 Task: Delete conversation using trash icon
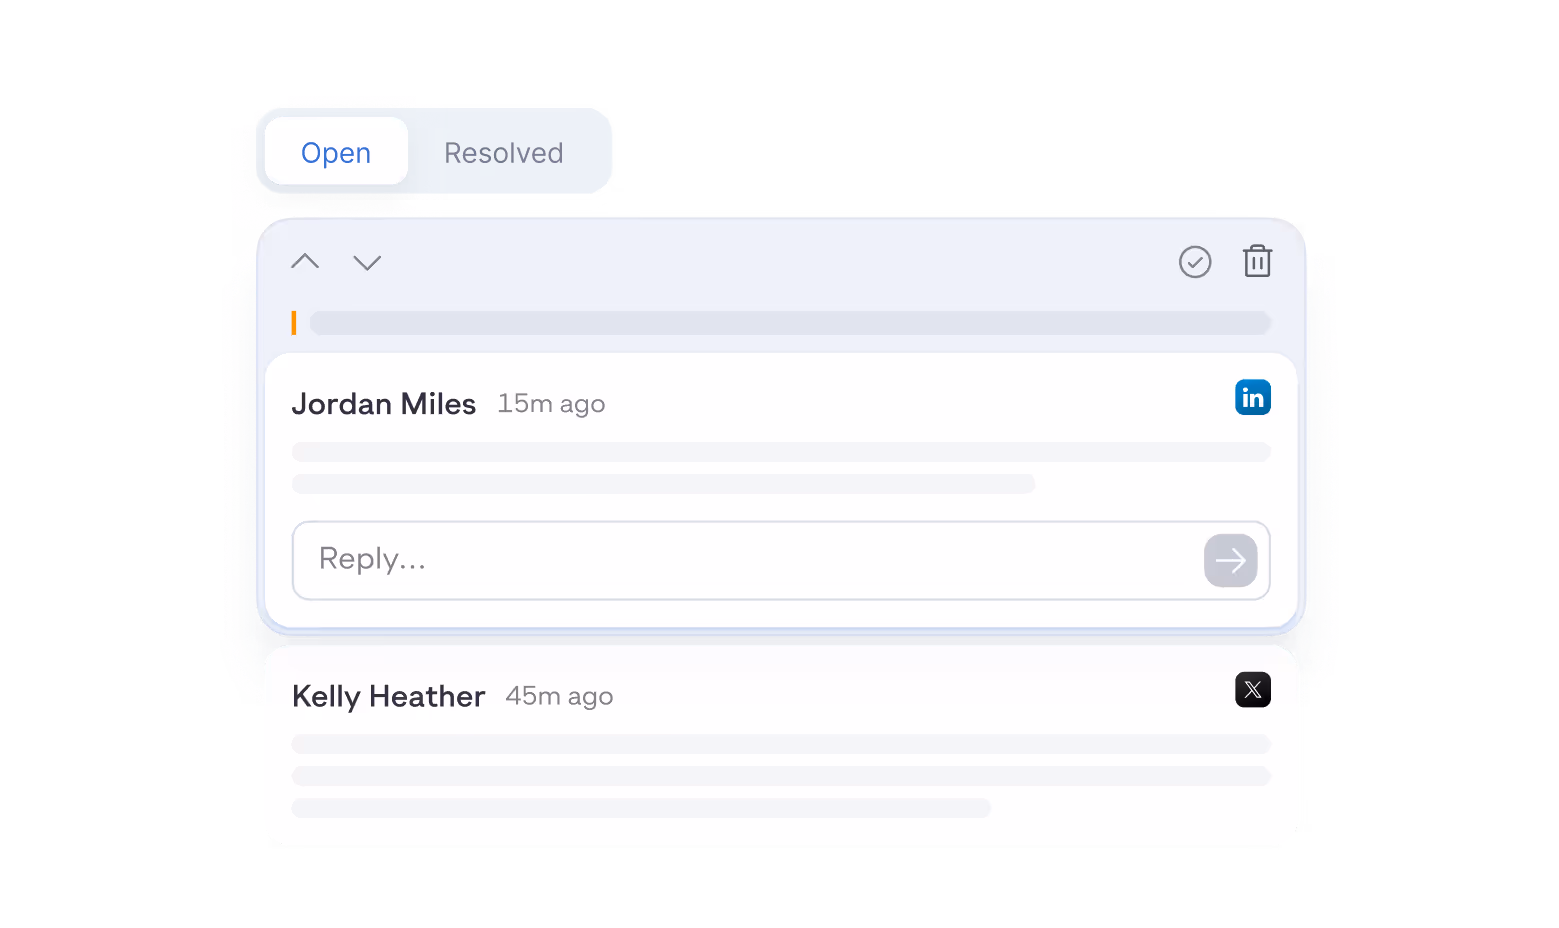(1257, 261)
